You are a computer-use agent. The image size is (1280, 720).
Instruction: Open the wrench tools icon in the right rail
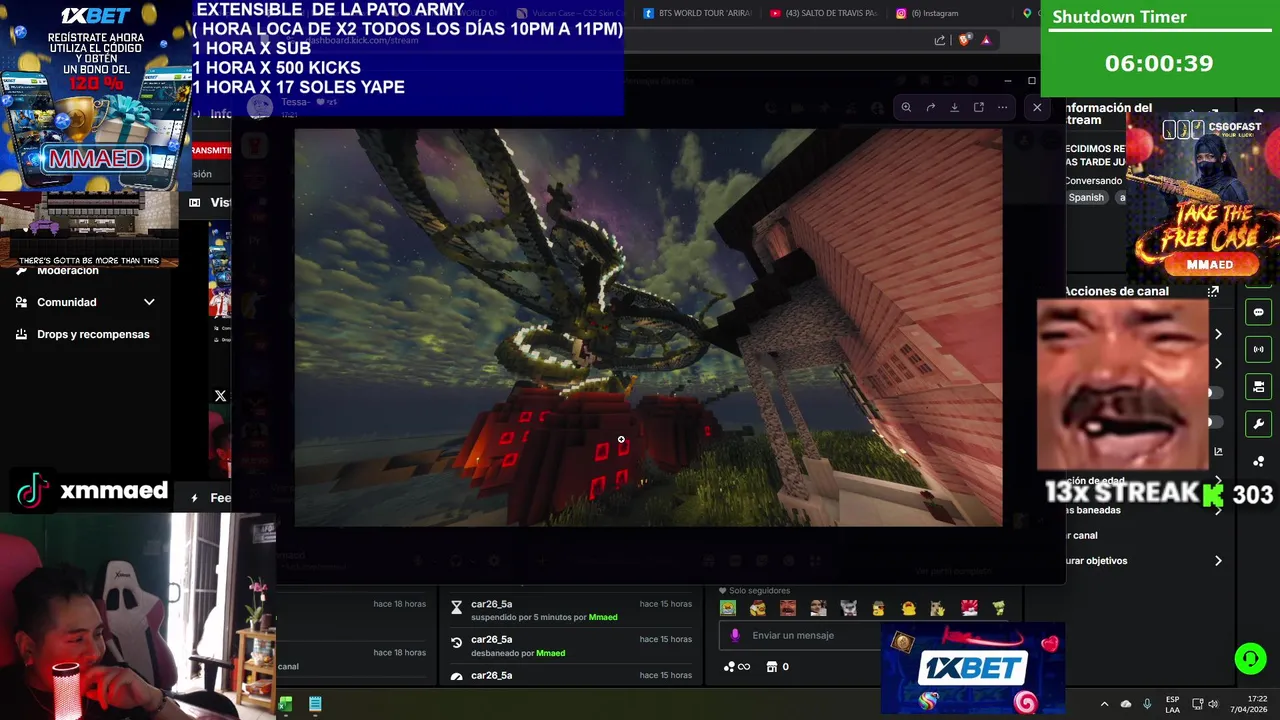pos(1259,424)
